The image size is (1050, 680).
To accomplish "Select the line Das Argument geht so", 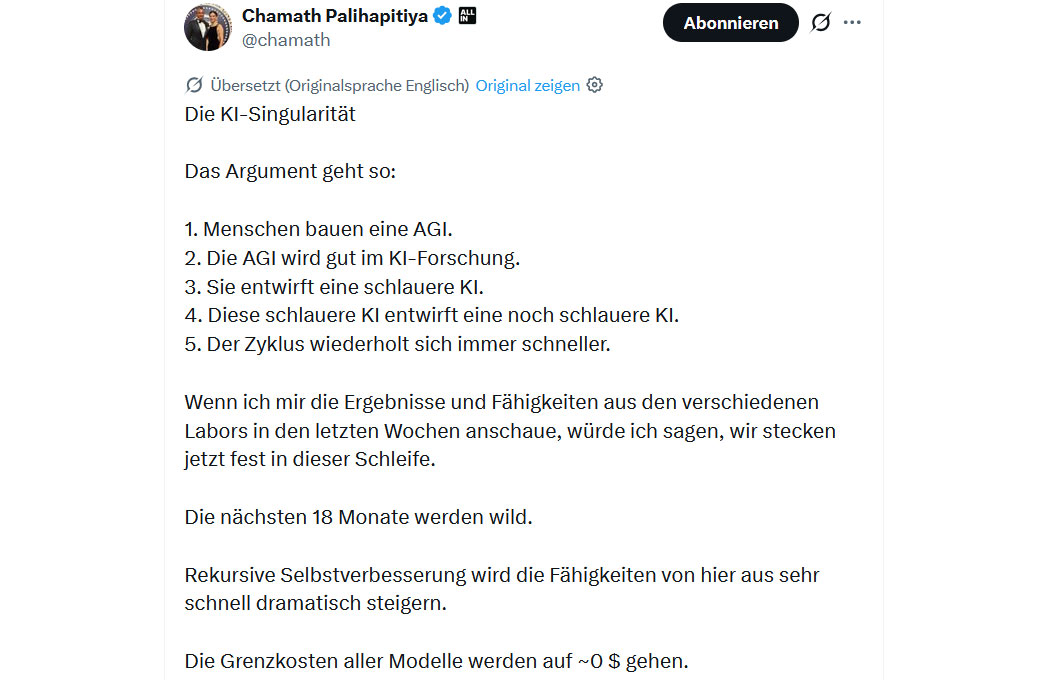I will [x=290, y=172].
